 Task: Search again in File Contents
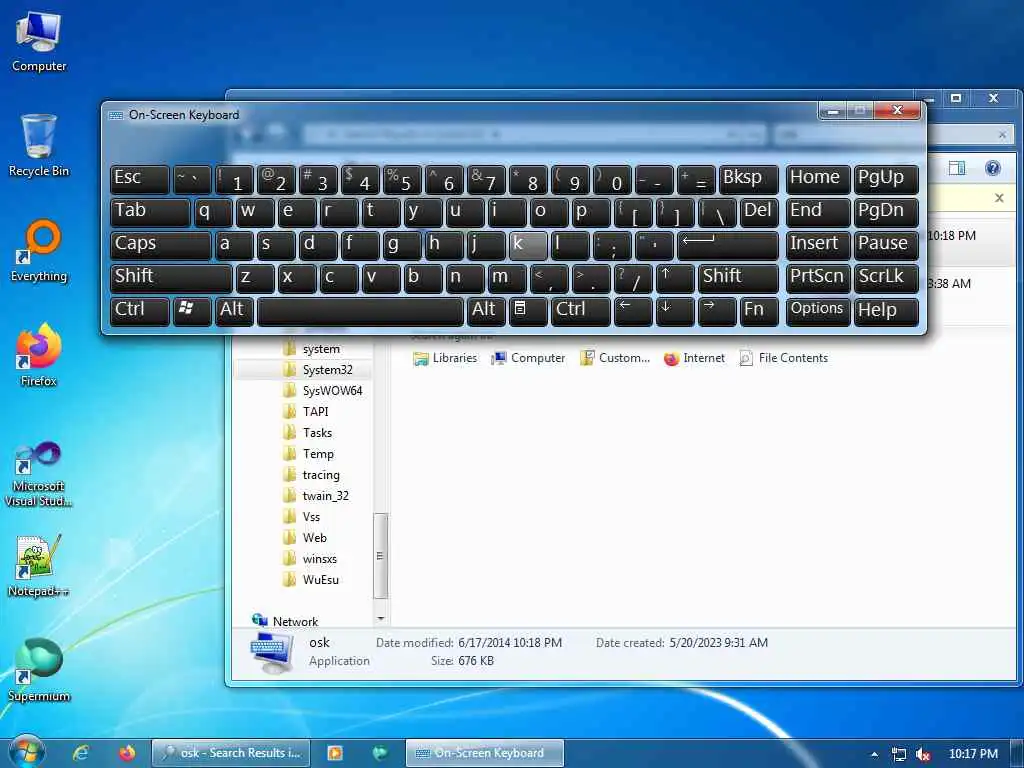tap(783, 358)
